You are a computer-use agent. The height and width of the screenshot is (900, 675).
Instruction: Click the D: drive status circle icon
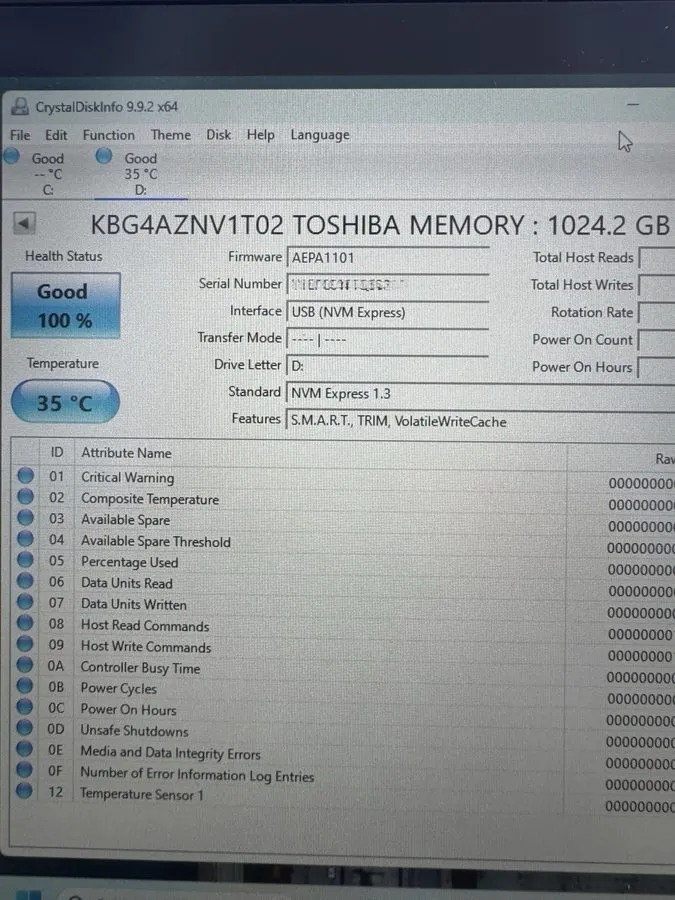pyautogui.click(x=104, y=156)
